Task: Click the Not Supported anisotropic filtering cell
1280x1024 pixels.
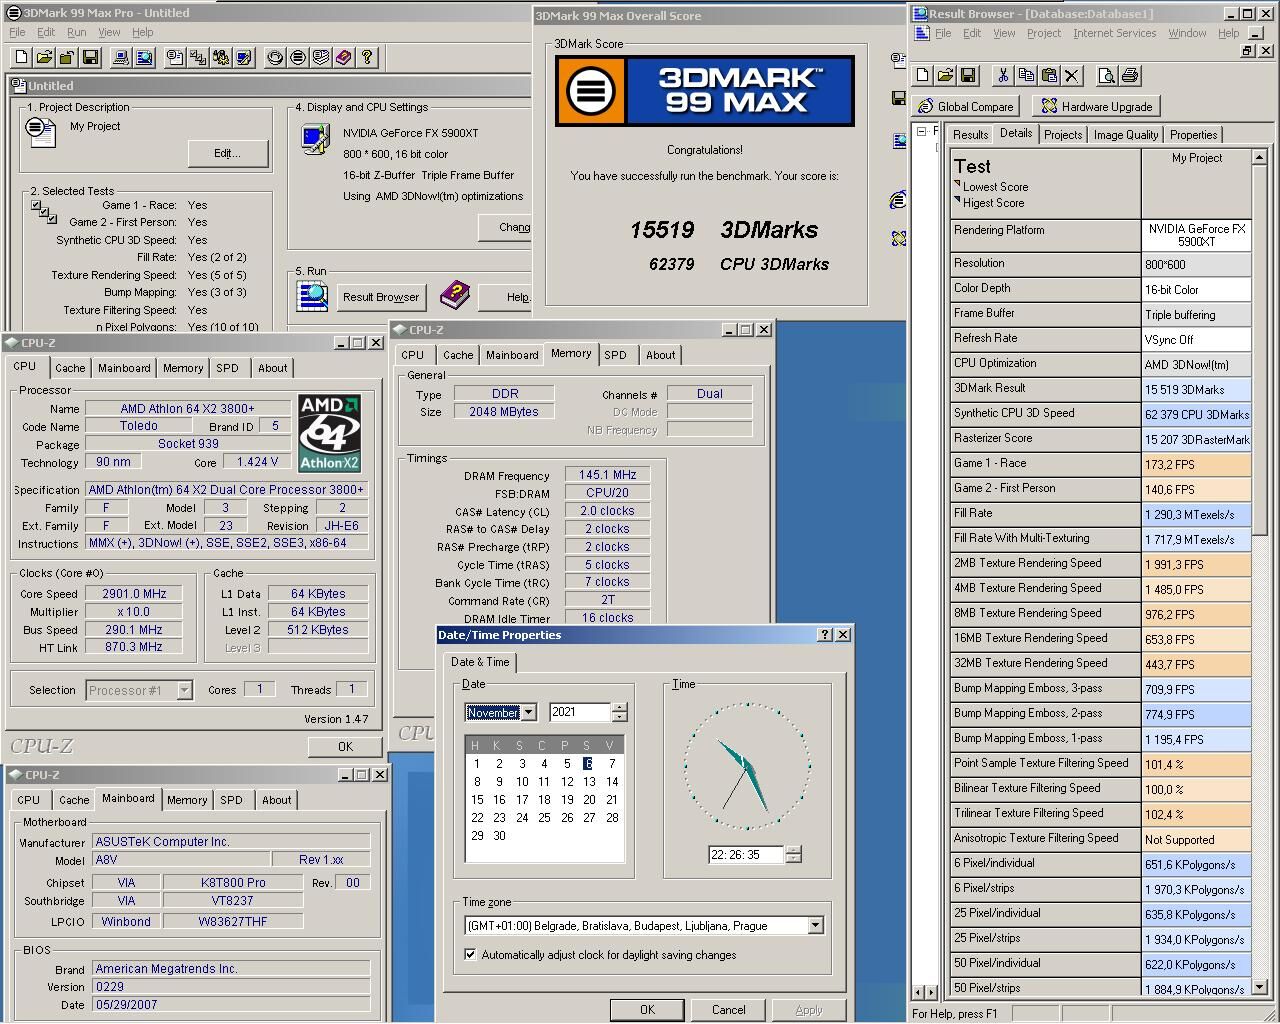Action: 1196,840
